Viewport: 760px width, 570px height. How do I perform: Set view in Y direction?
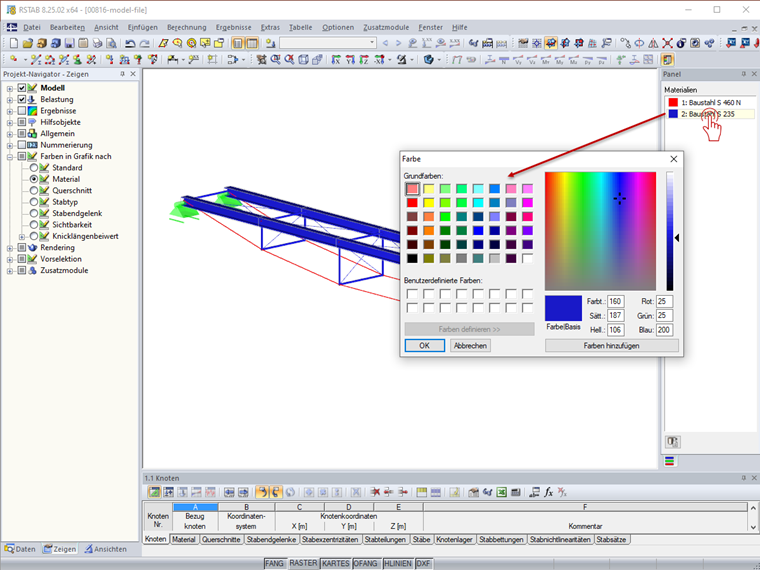point(349,60)
